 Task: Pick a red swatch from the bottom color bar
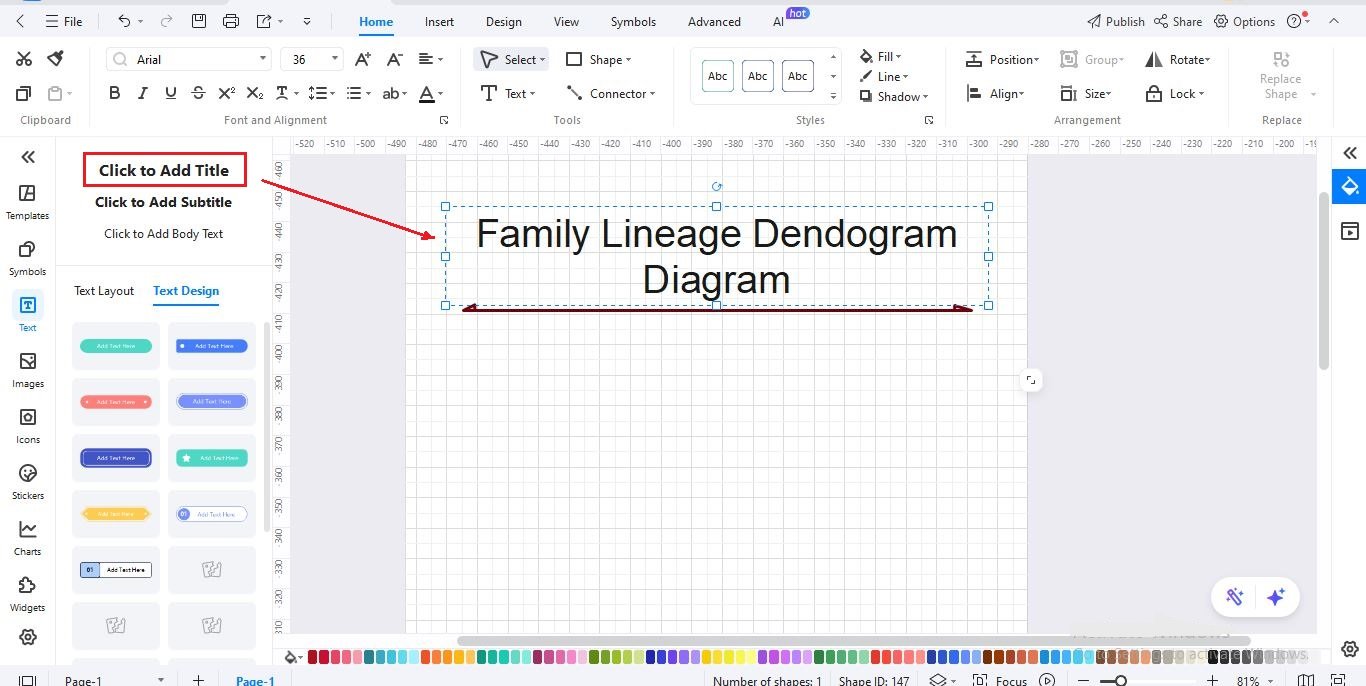[312, 658]
